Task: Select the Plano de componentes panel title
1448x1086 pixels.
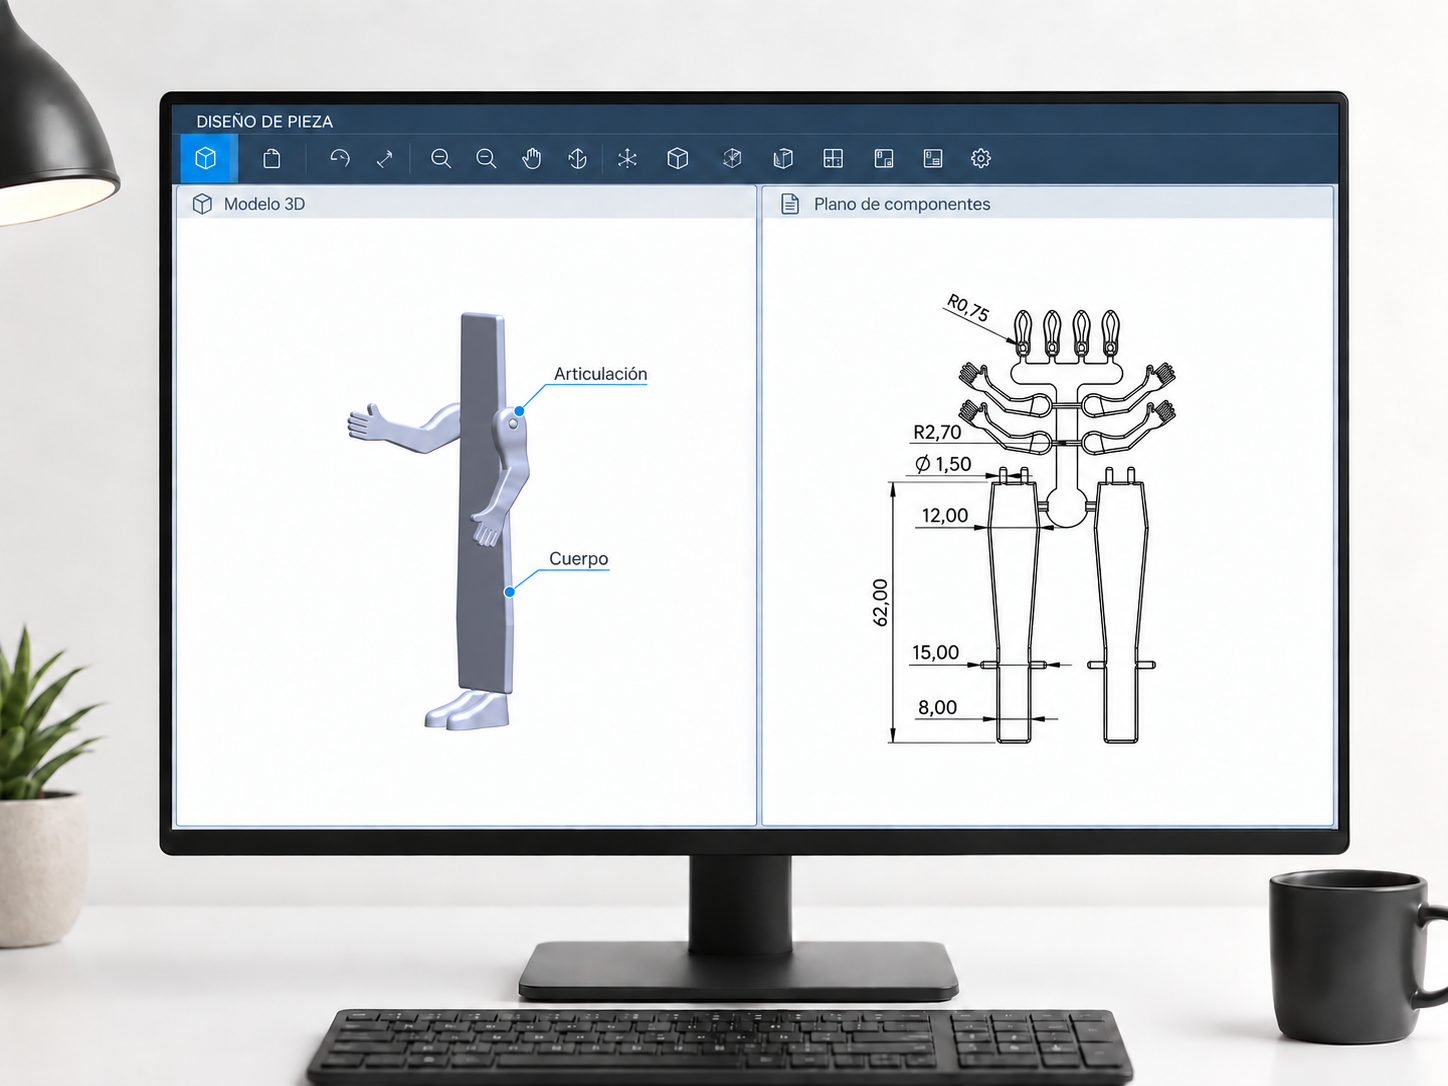Action: pos(902,204)
